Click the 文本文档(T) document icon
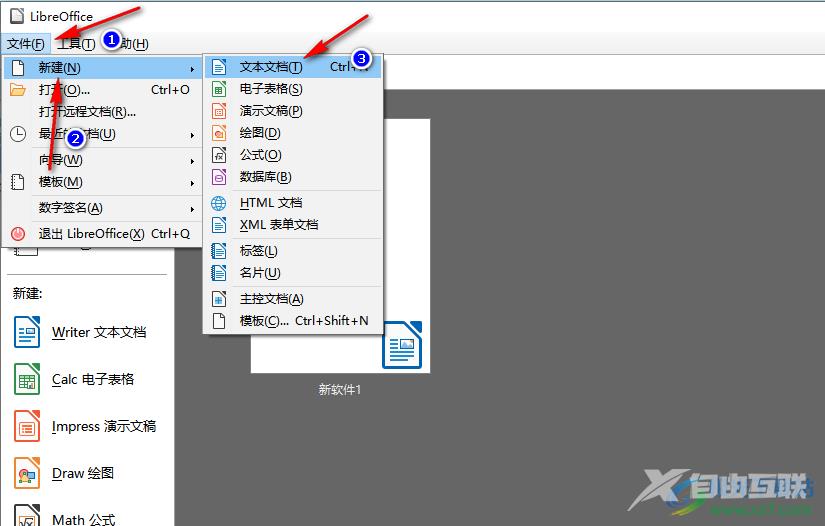Image resolution: width=825 pixels, height=526 pixels. coord(219,67)
